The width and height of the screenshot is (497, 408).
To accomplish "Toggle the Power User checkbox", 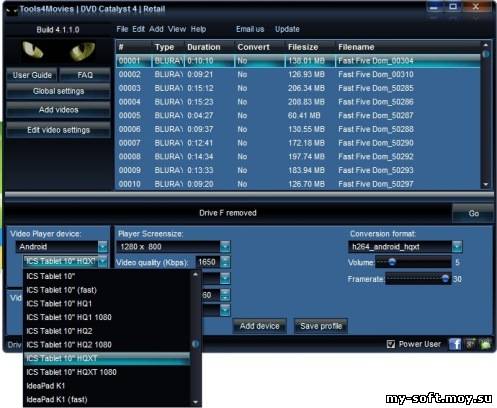I will point(391,344).
